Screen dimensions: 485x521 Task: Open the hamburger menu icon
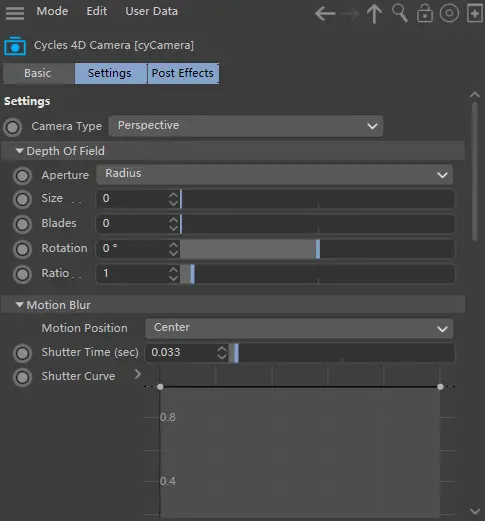[15, 13]
